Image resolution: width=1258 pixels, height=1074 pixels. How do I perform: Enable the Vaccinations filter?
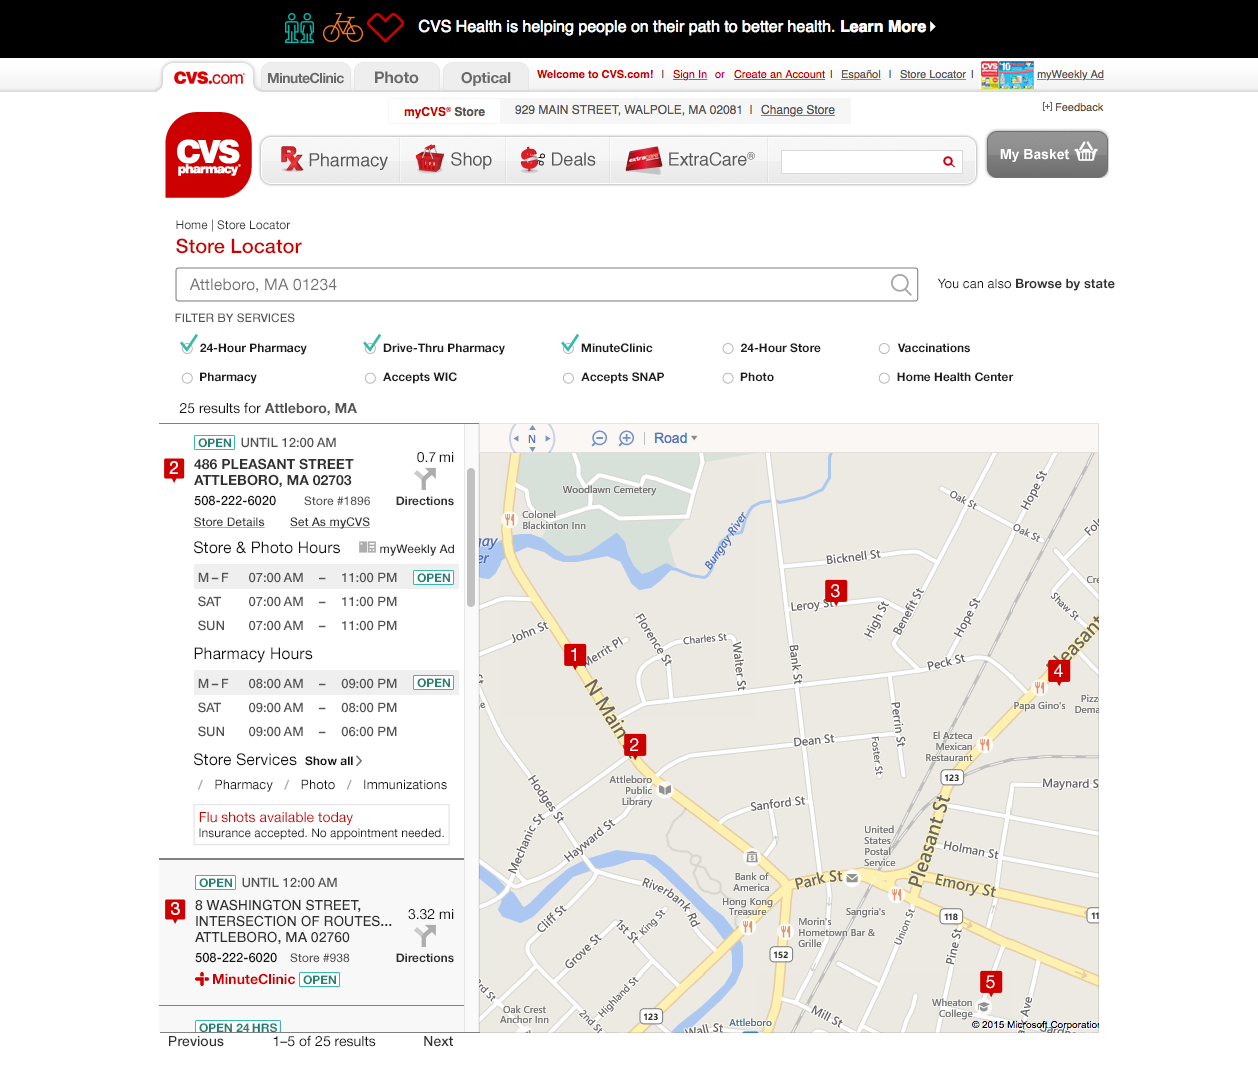884,349
